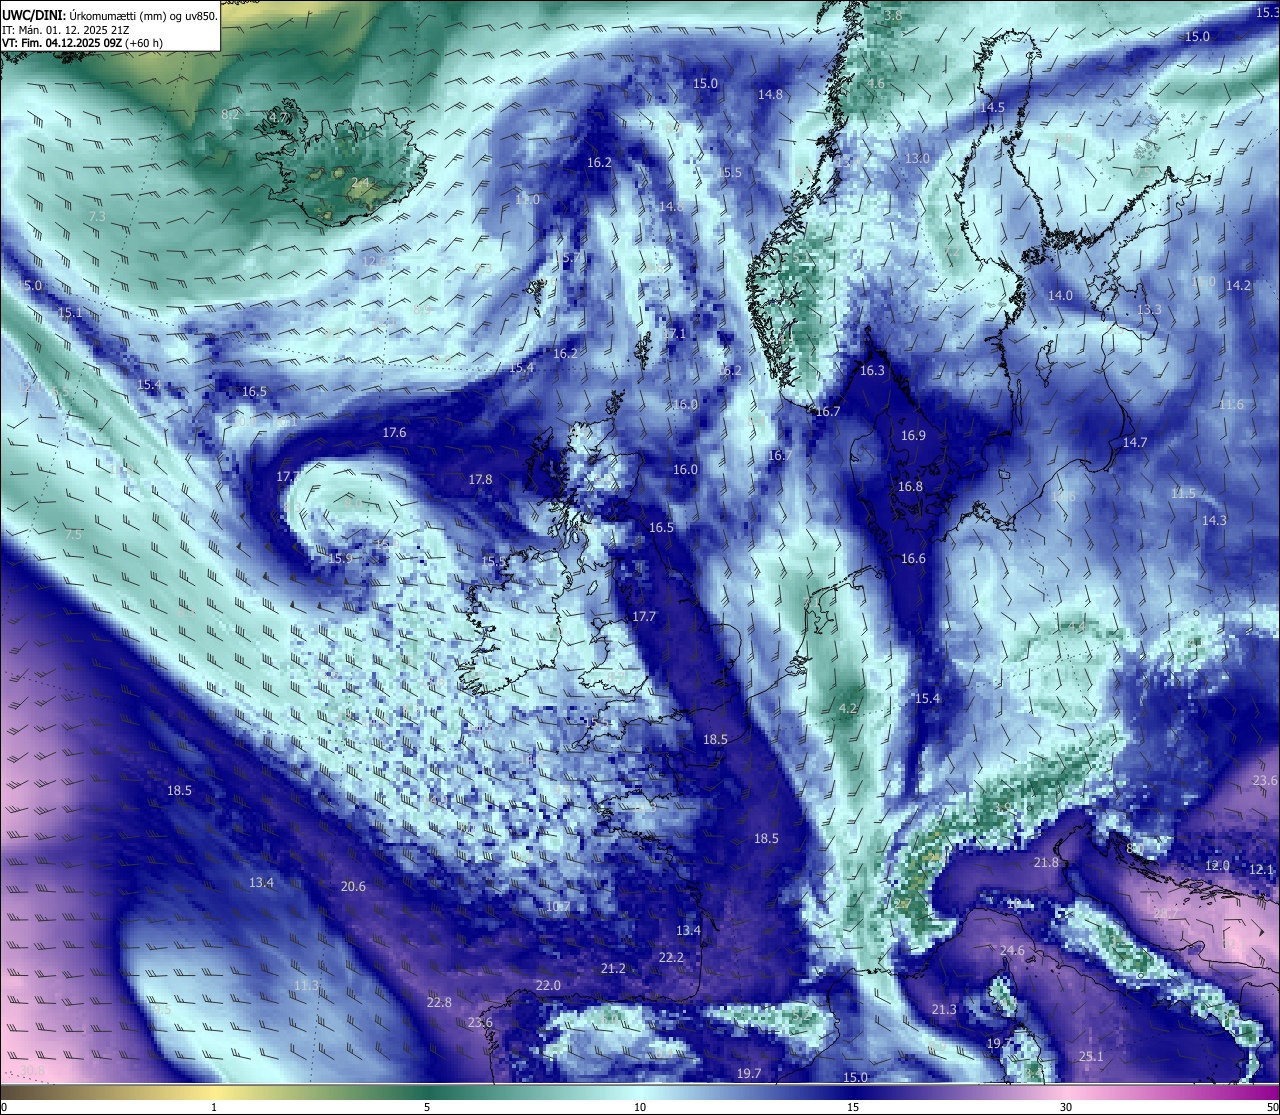Screen dimensions: 1280x1115
Task: Click the IT: Mán. 01. 12. 2025 21Z line
Action: click(x=67, y=30)
